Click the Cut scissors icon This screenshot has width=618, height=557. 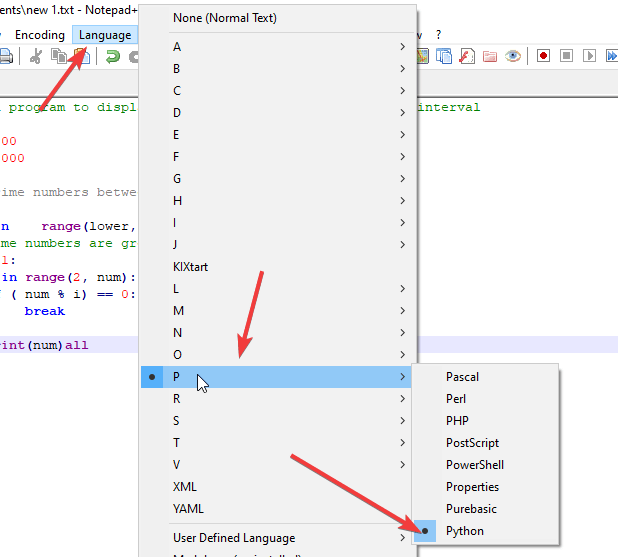point(36,56)
